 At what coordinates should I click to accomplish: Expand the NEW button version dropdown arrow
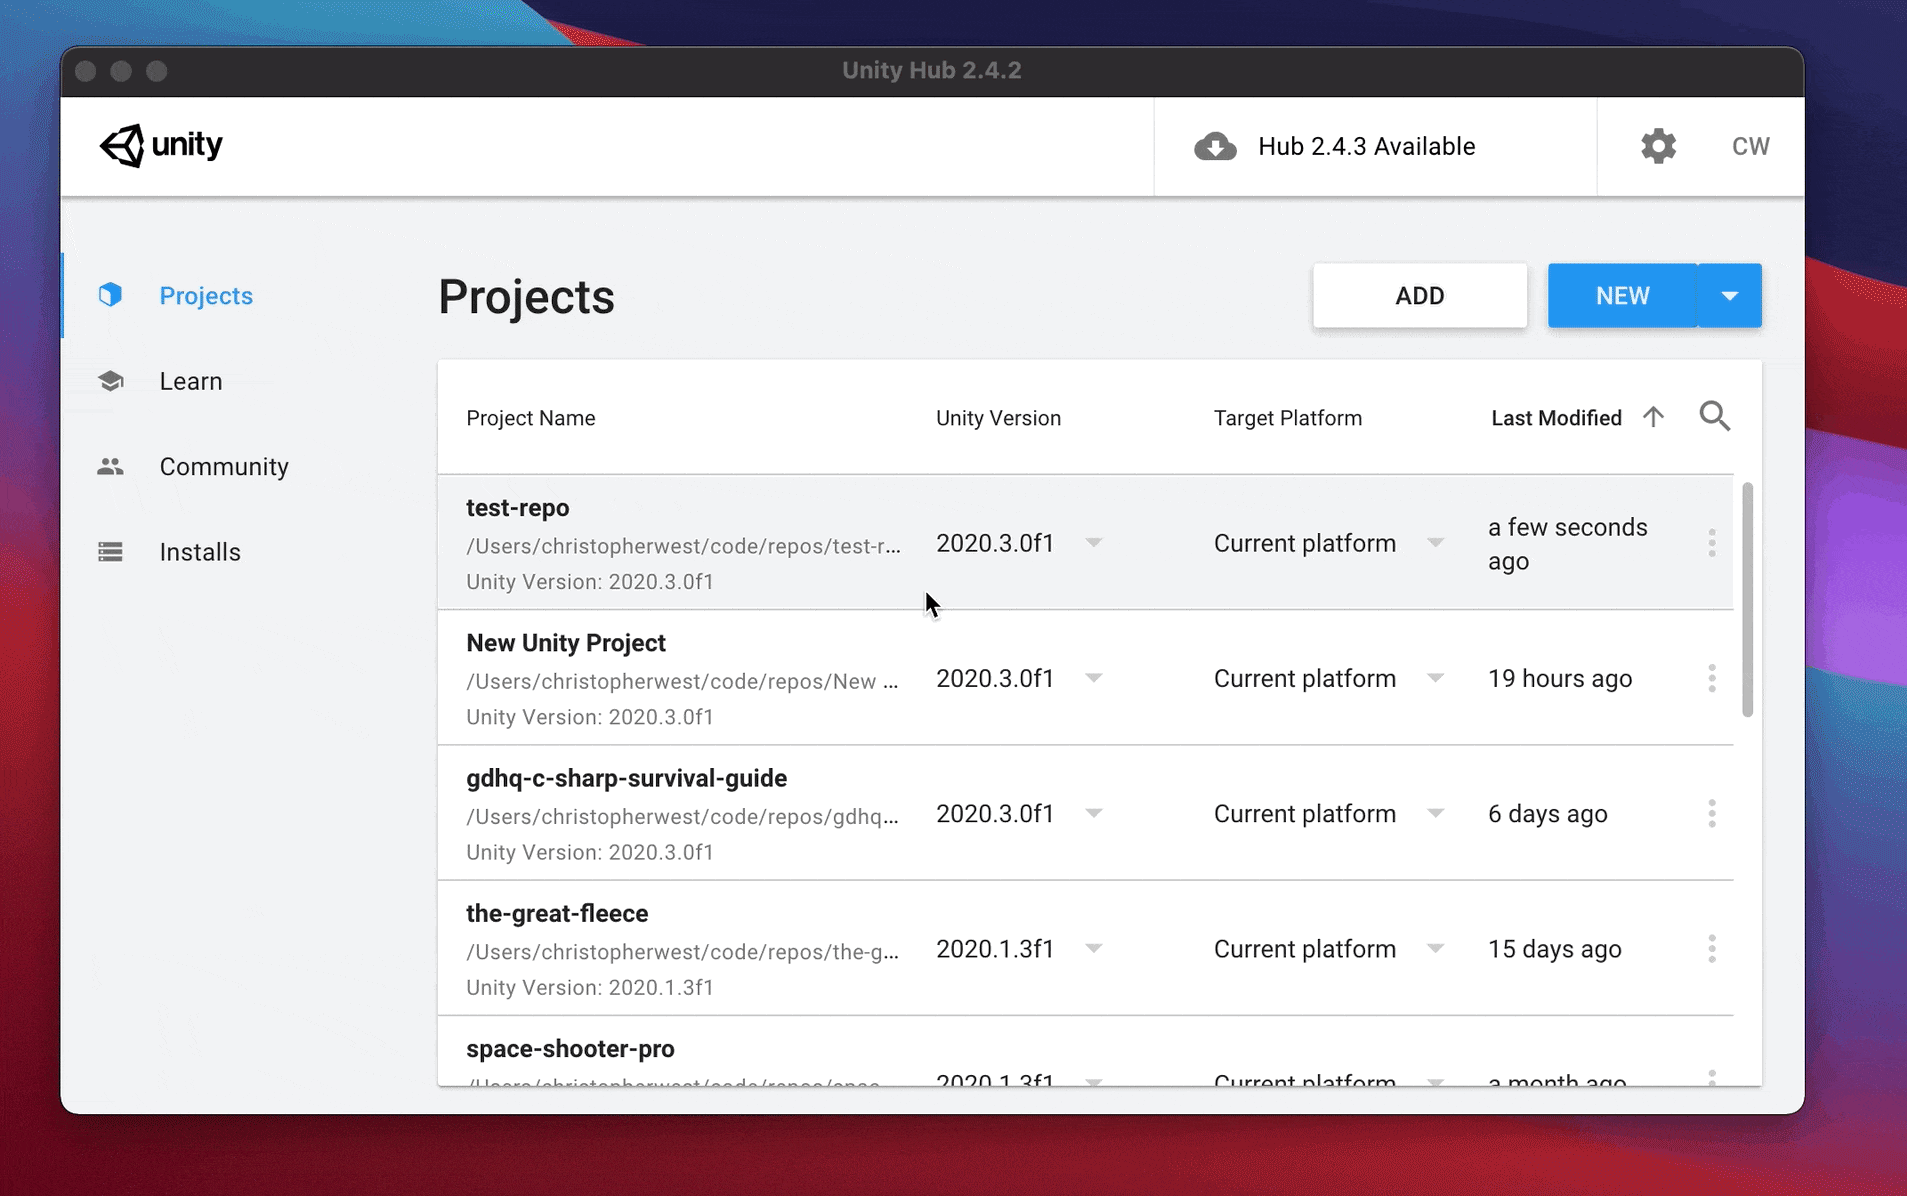click(1729, 295)
